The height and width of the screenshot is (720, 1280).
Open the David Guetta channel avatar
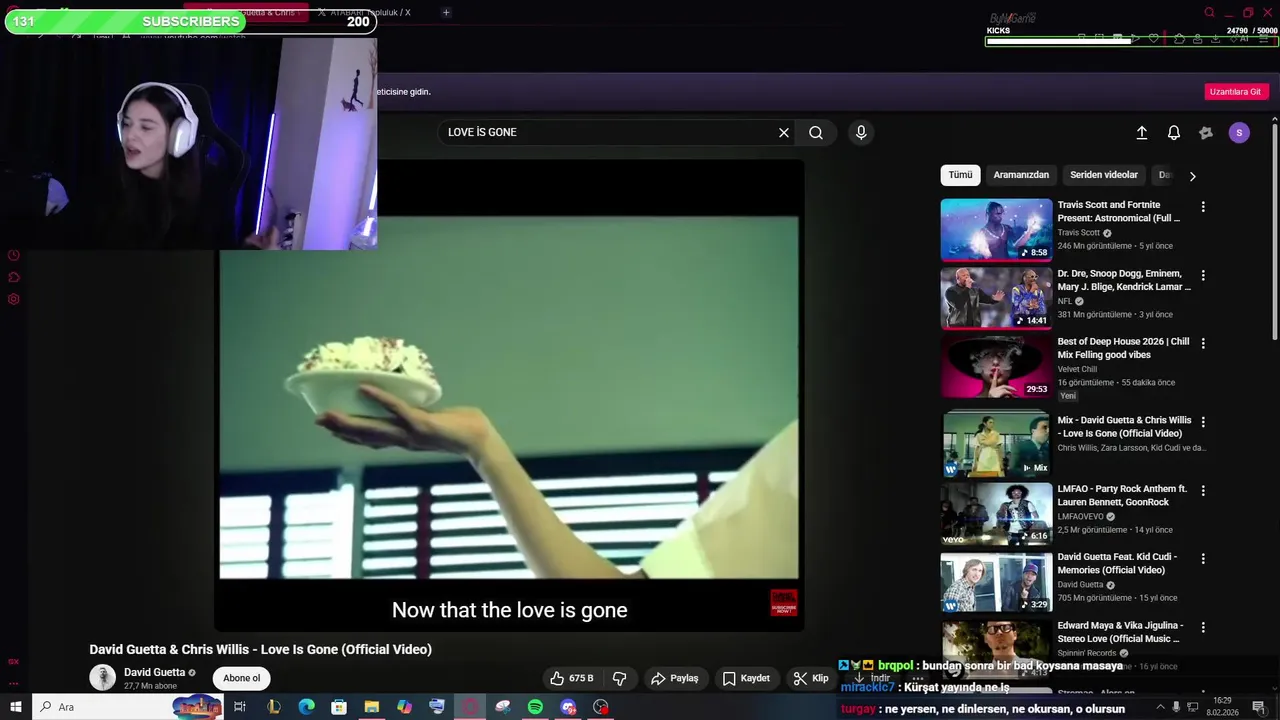click(x=103, y=677)
